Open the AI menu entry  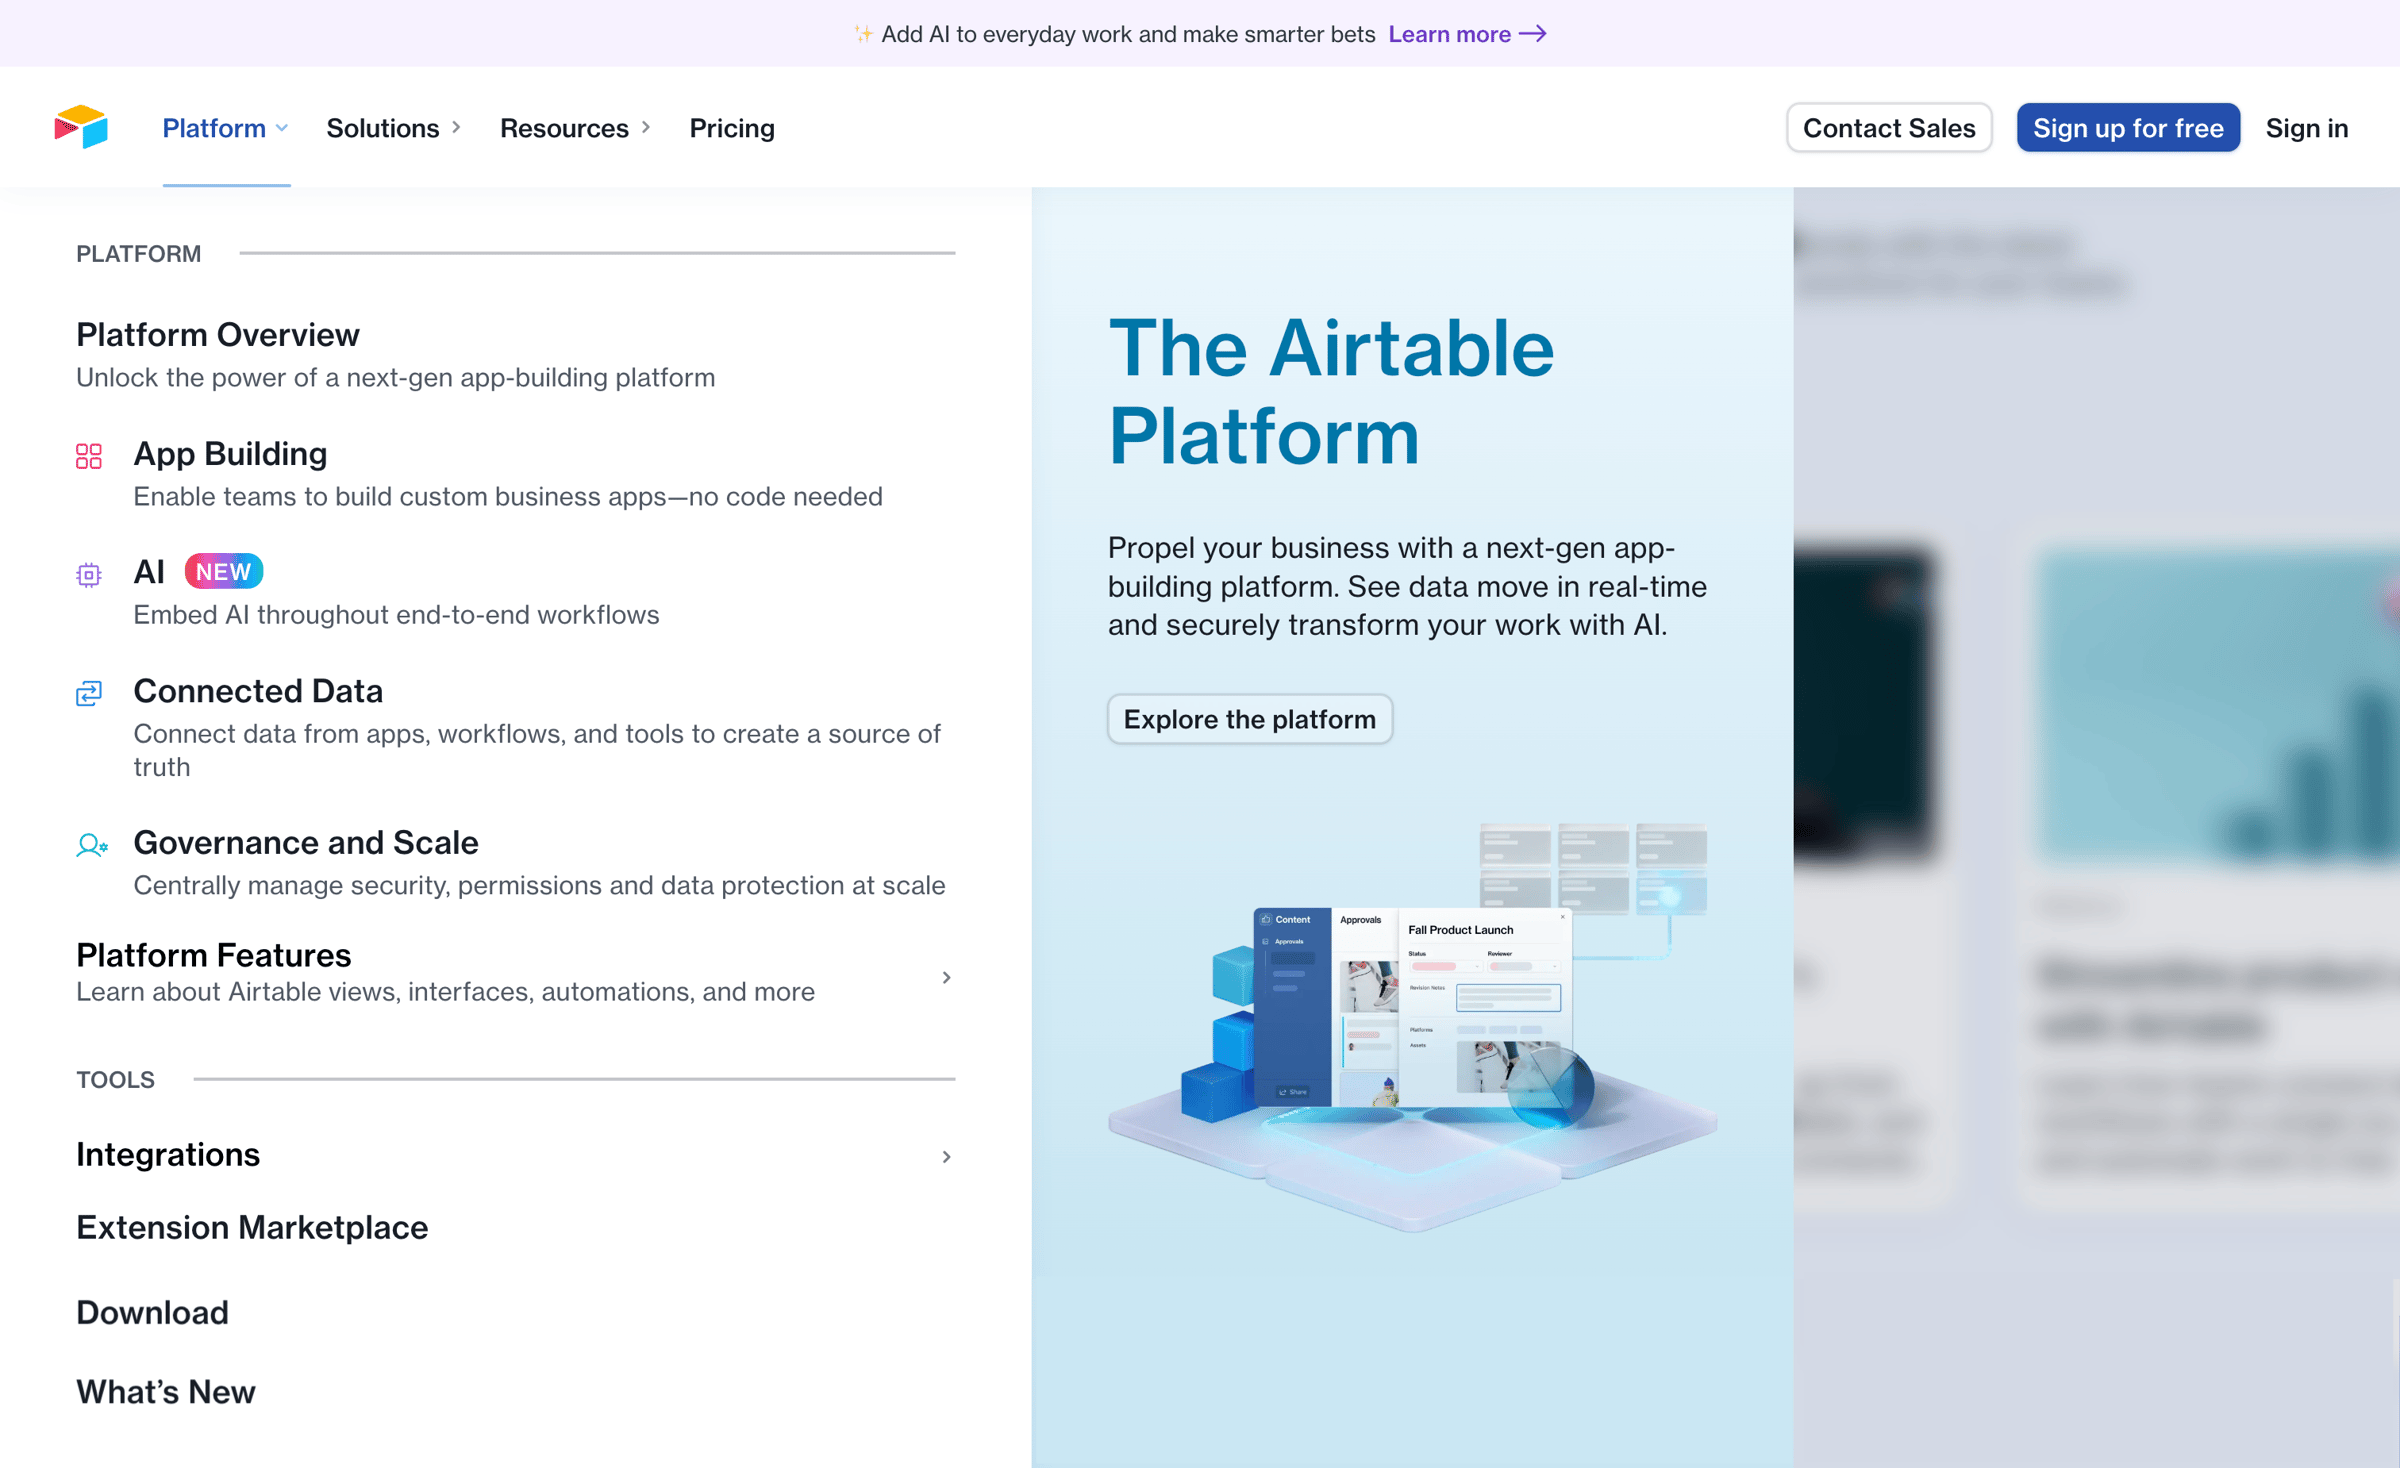click(x=149, y=572)
